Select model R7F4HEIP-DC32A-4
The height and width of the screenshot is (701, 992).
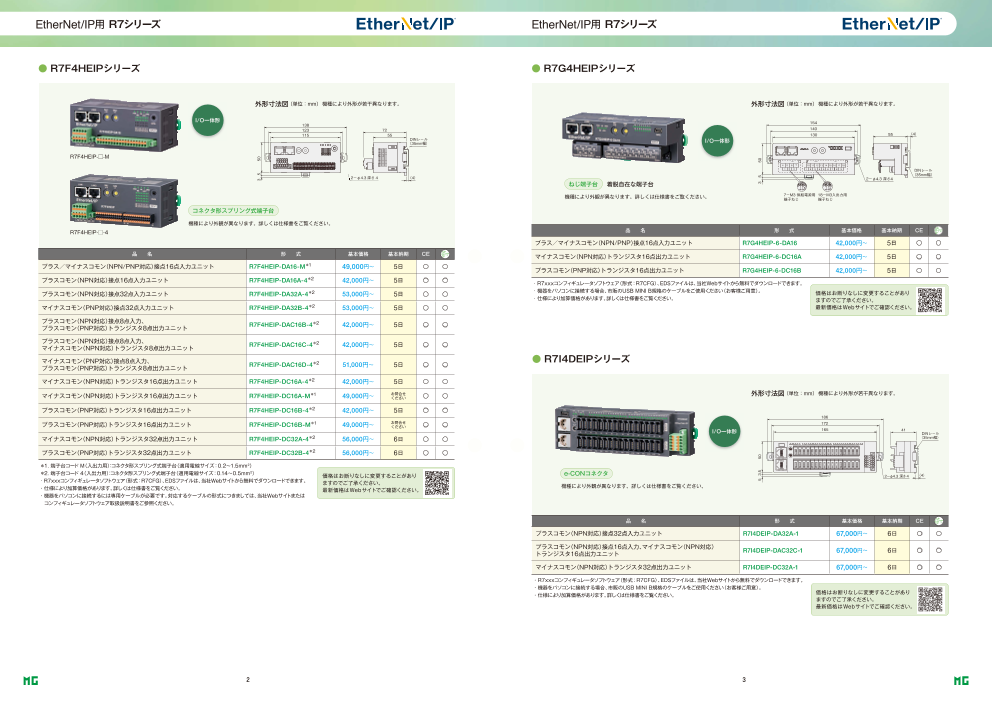click(282, 438)
